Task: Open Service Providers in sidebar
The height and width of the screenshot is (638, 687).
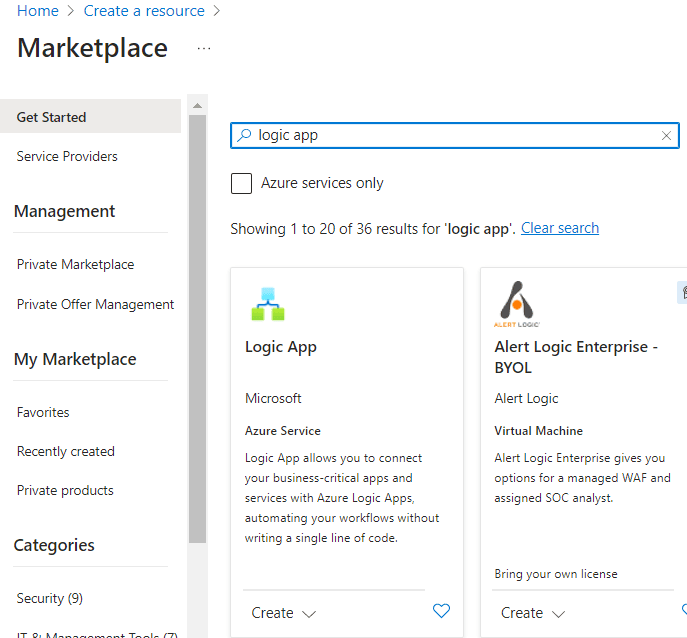Action: click(67, 156)
